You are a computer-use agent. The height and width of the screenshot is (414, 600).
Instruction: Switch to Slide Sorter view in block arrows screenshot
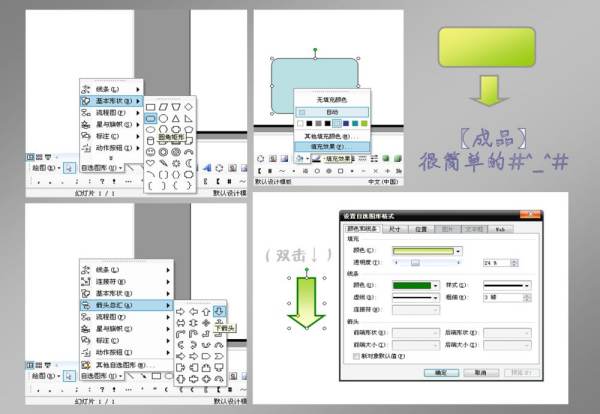[39, 365]
